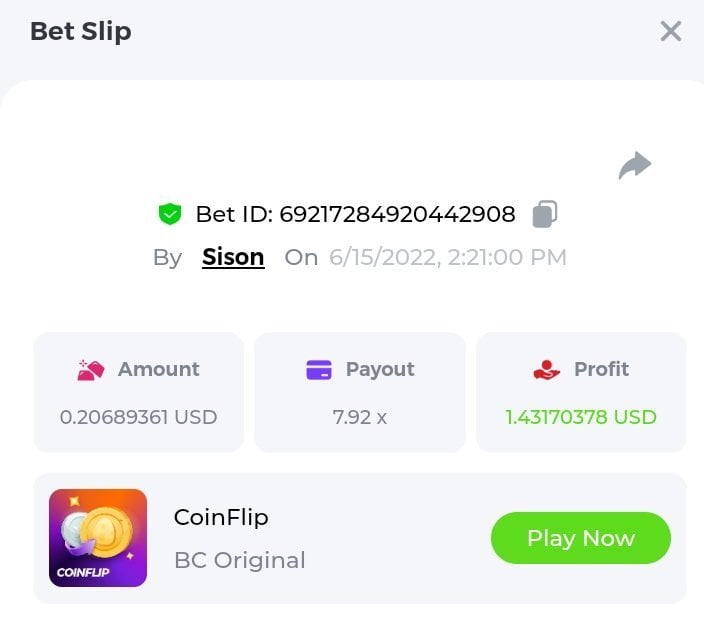The width and height of the screenshot is (704, 619).
Task: Click the Payout label text
Action: pos(380,369)
